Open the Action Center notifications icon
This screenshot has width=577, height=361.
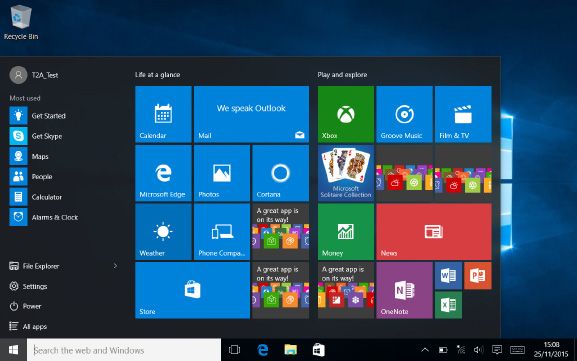click(x=497, y=350)
